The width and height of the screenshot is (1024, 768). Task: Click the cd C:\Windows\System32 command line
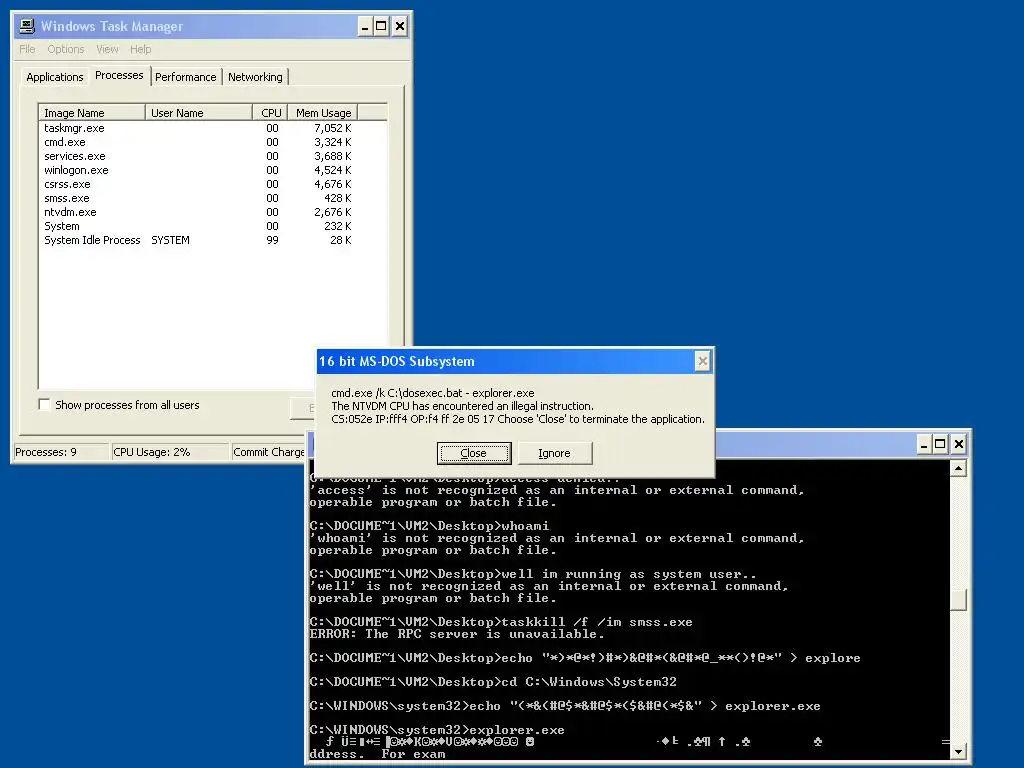tap(493, 682)
